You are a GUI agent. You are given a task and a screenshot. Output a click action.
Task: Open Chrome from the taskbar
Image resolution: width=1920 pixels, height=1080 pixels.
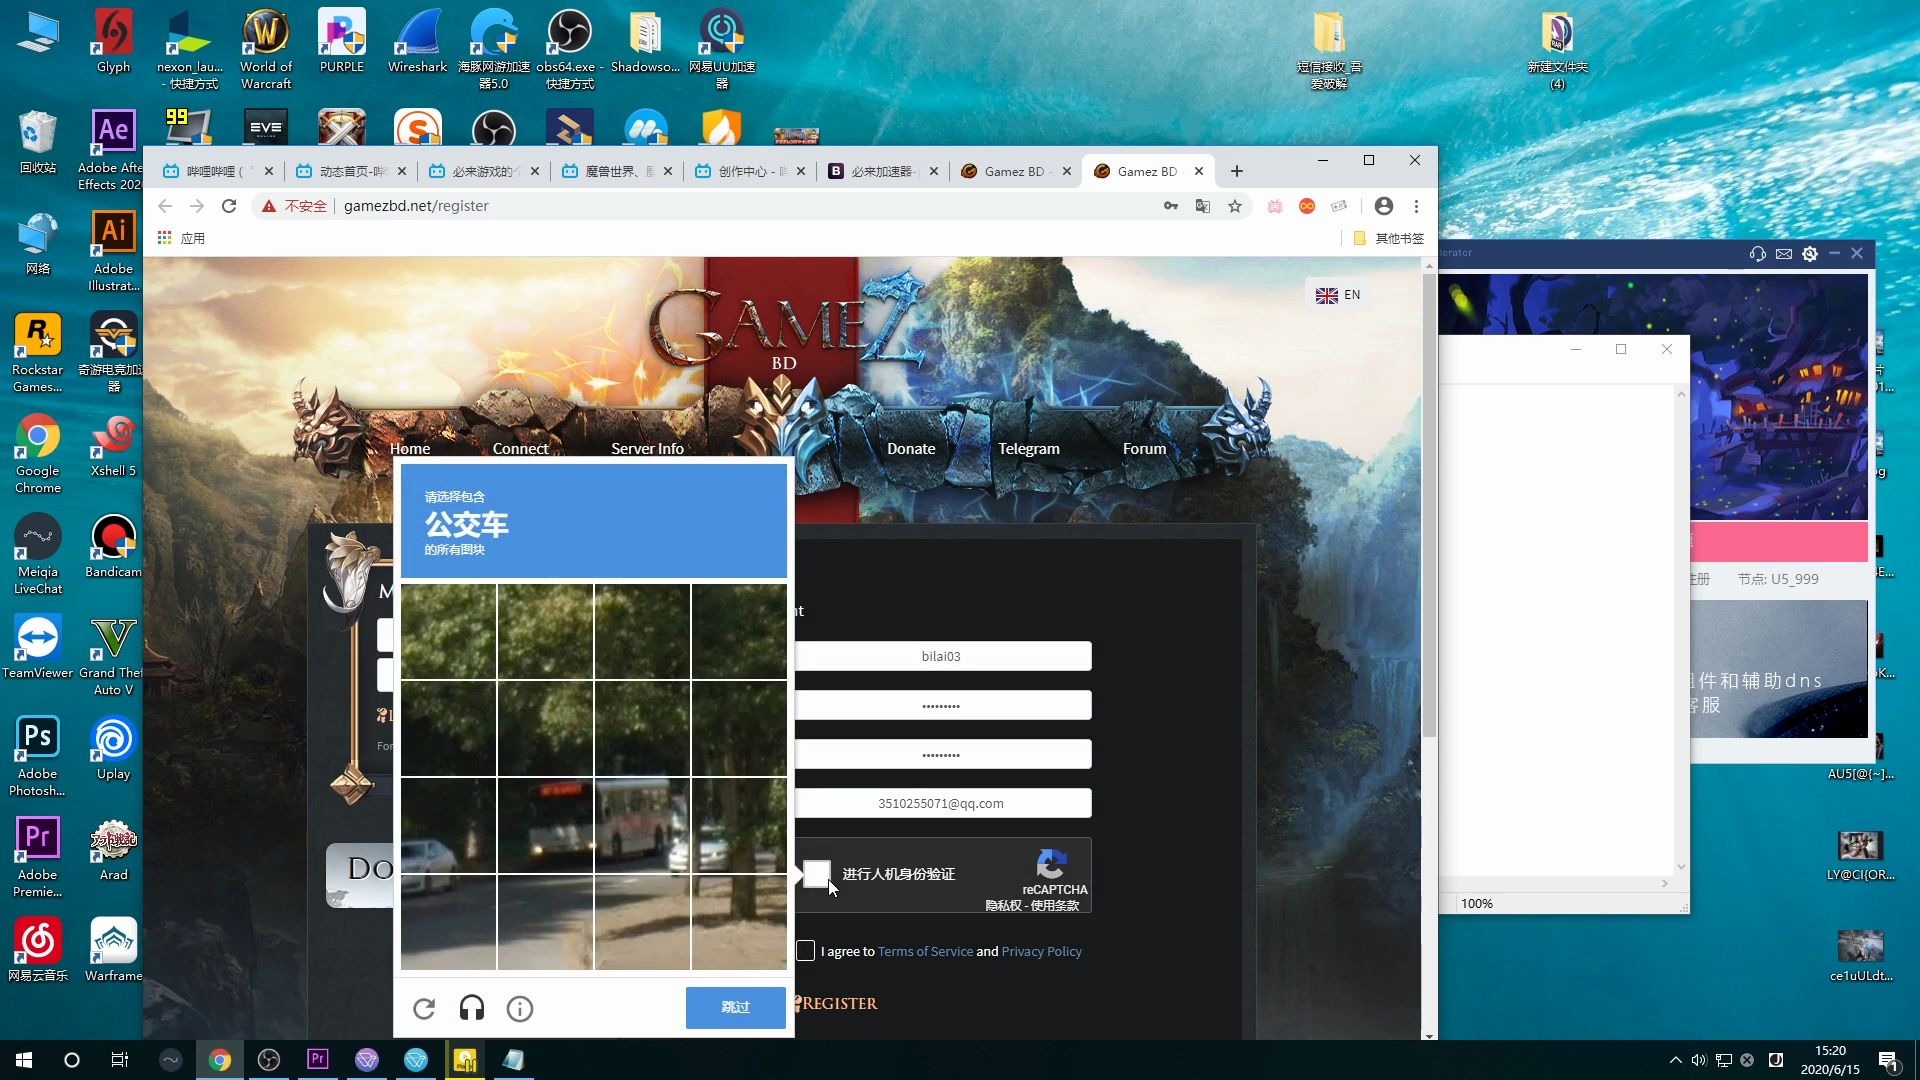220,1060
